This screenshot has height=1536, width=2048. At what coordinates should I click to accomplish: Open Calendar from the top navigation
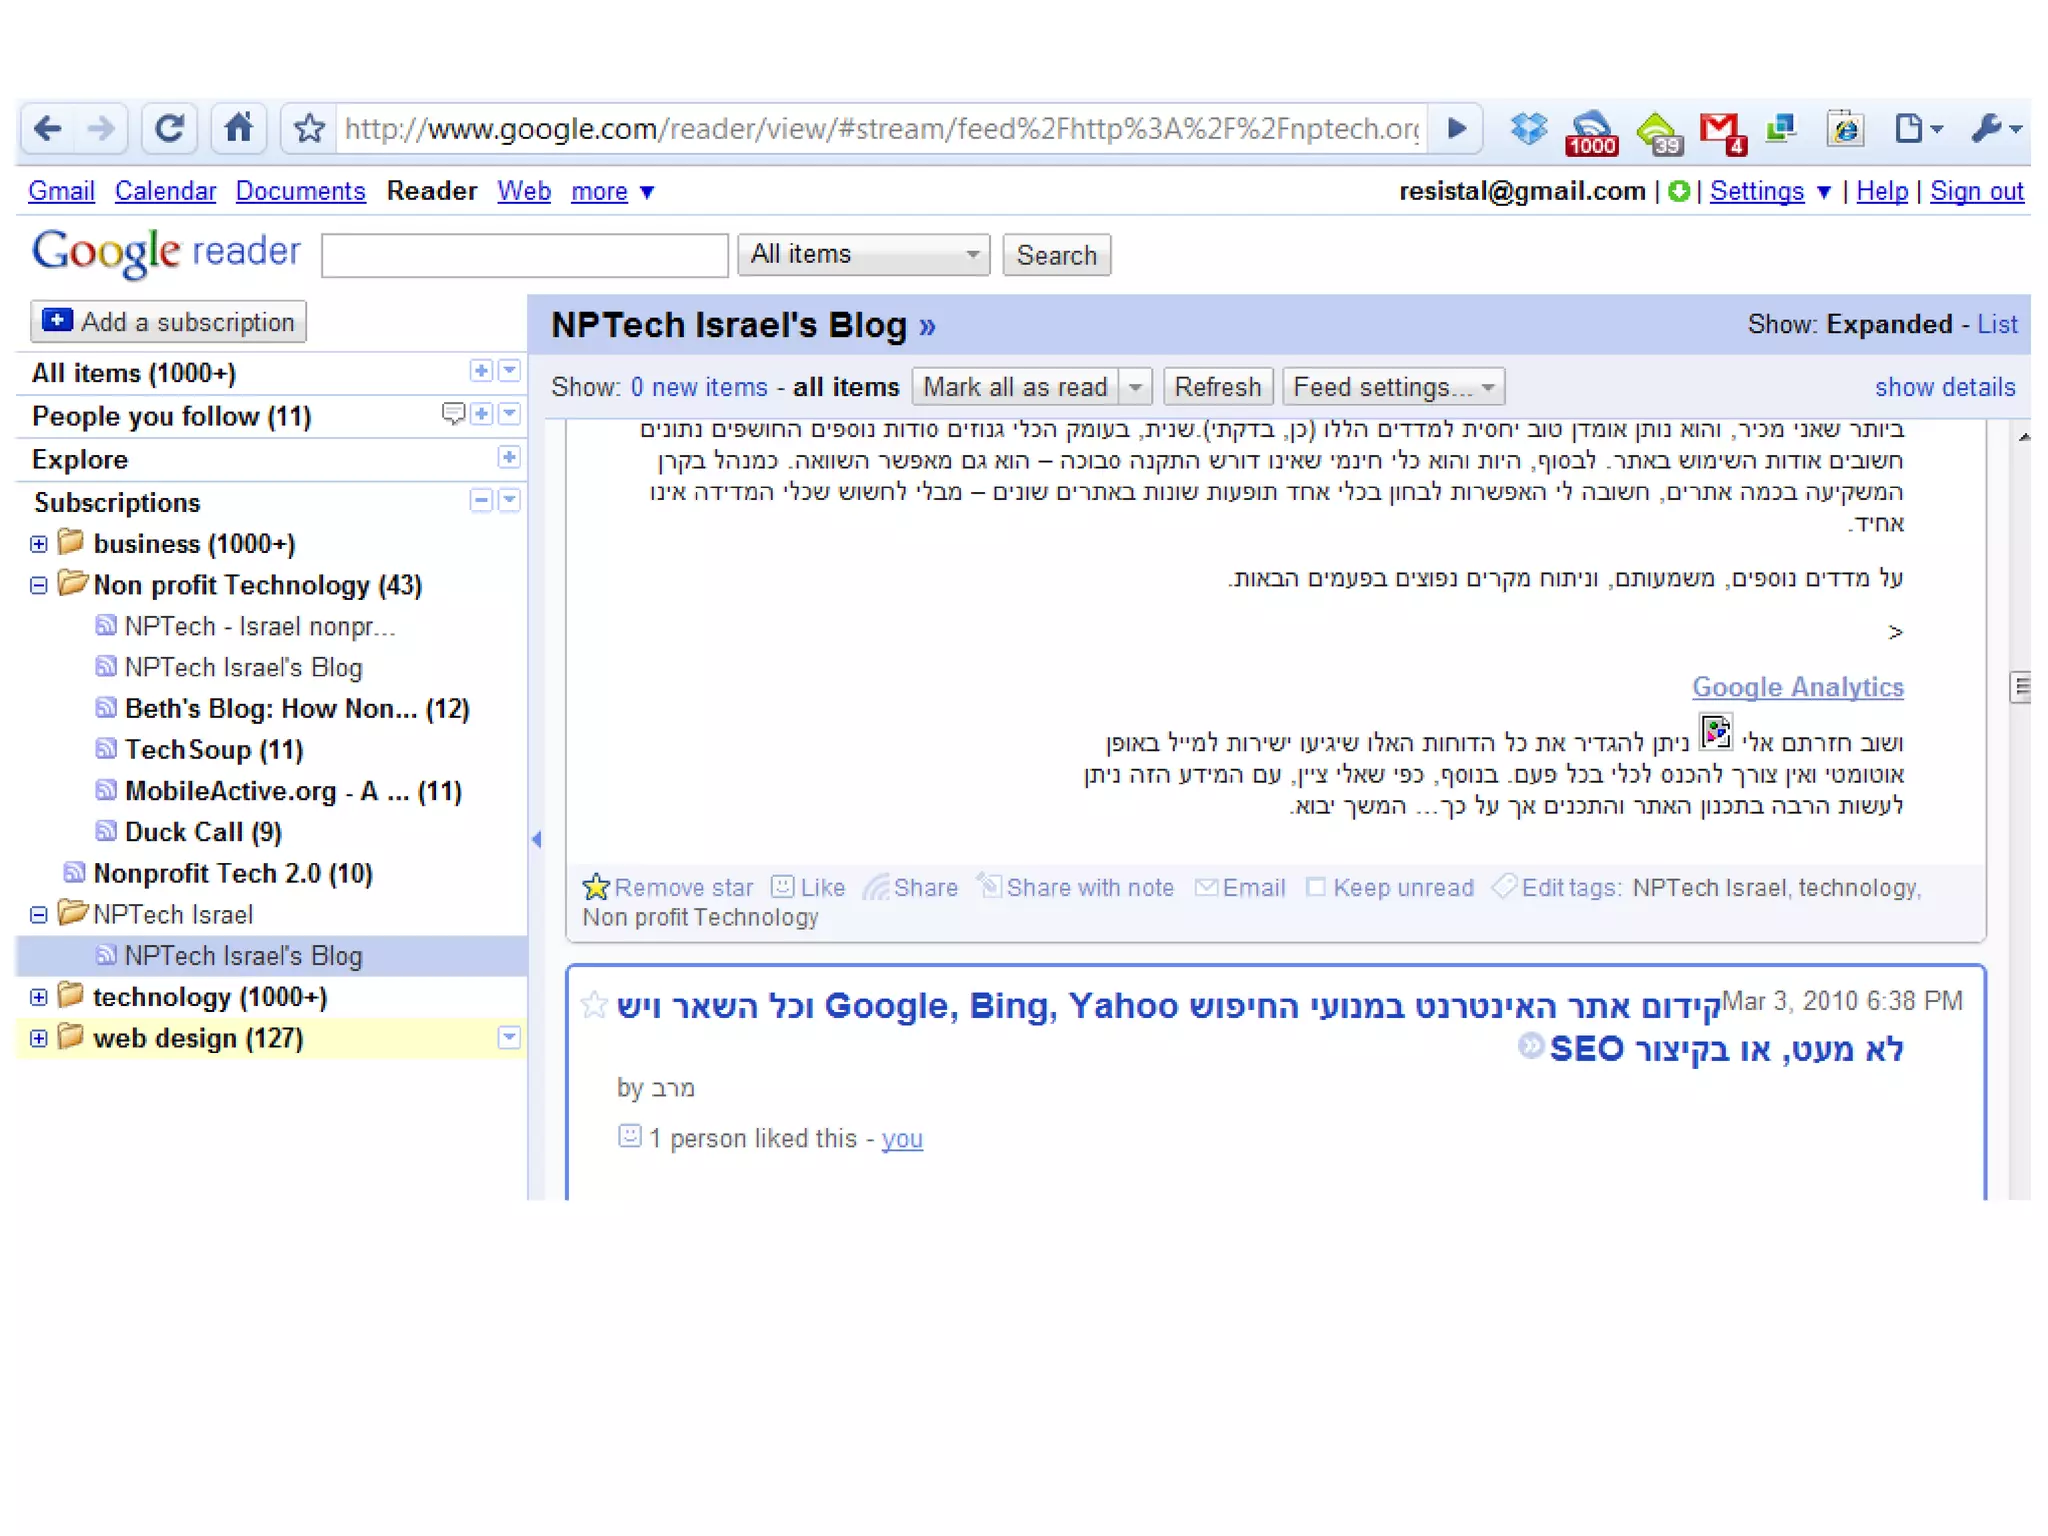coord(165,191)
